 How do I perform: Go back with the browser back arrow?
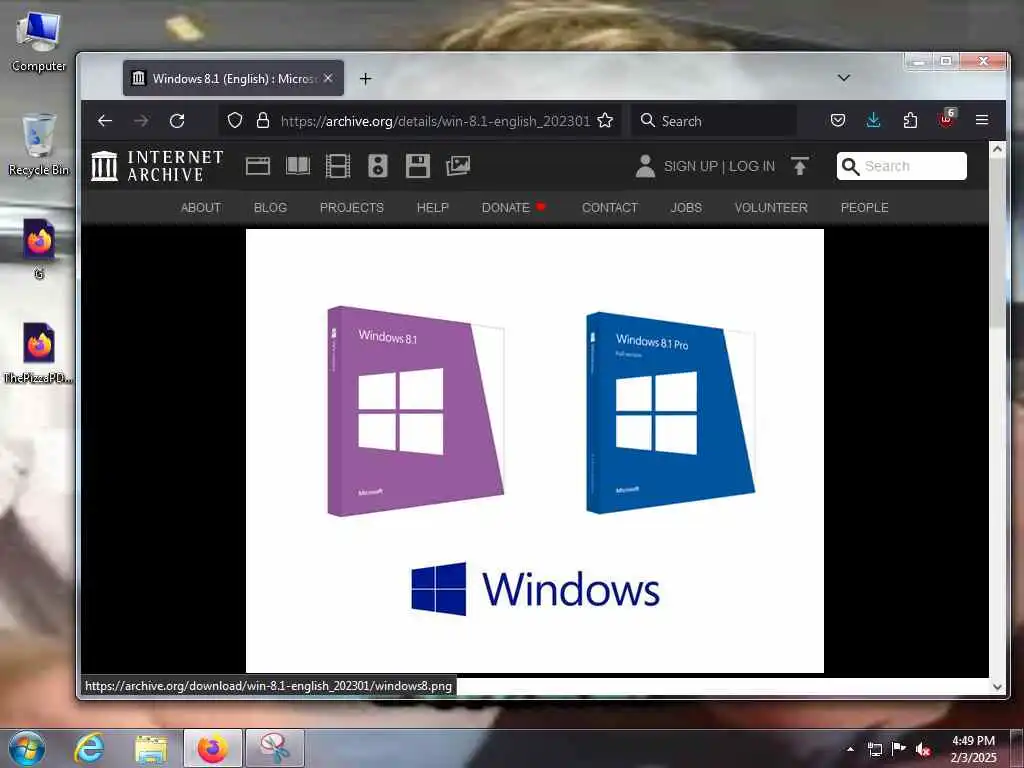click(104, 121)
